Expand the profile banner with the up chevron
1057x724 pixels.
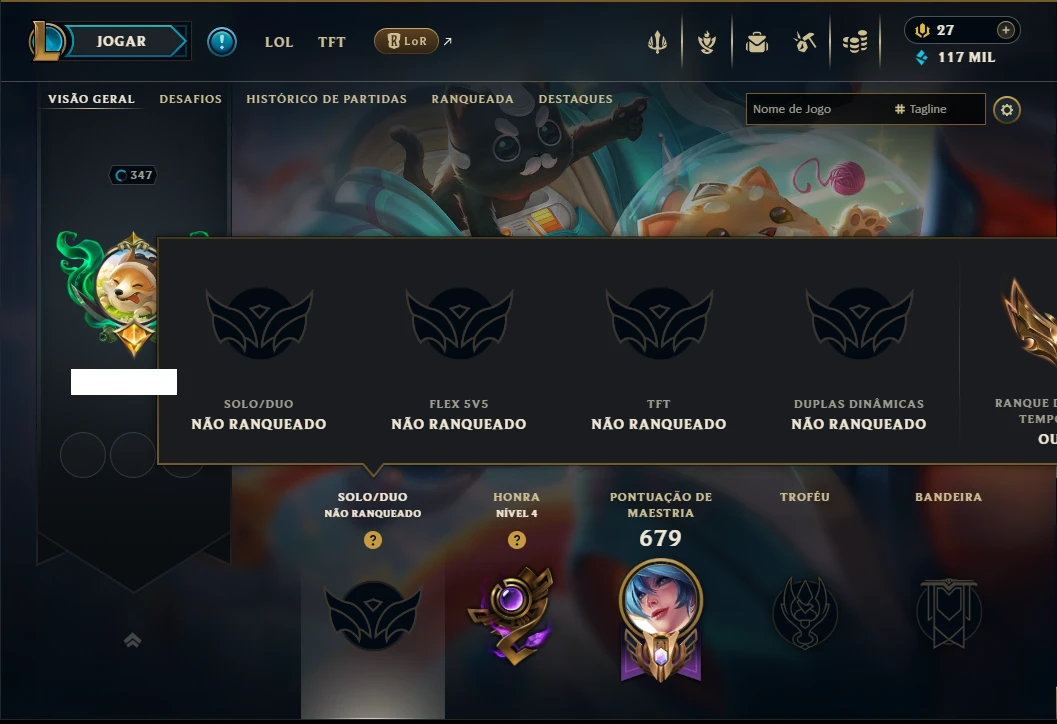point(133,640)
